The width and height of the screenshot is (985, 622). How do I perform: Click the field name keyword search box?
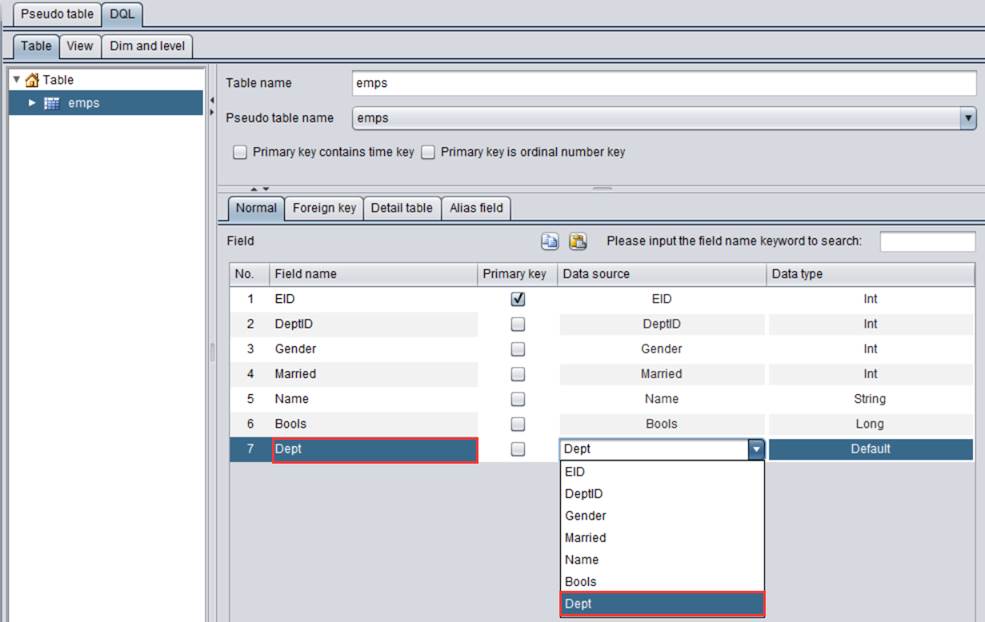pos(927,241)
